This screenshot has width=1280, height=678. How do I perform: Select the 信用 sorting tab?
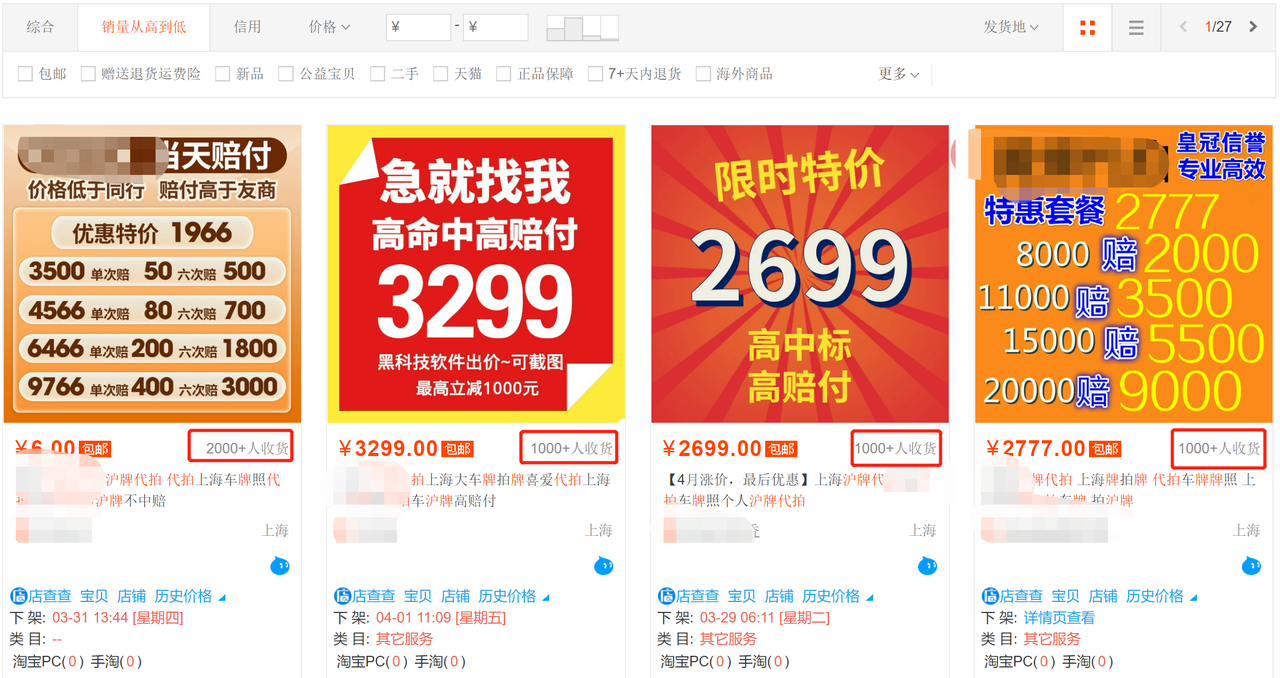click(247, 27)
